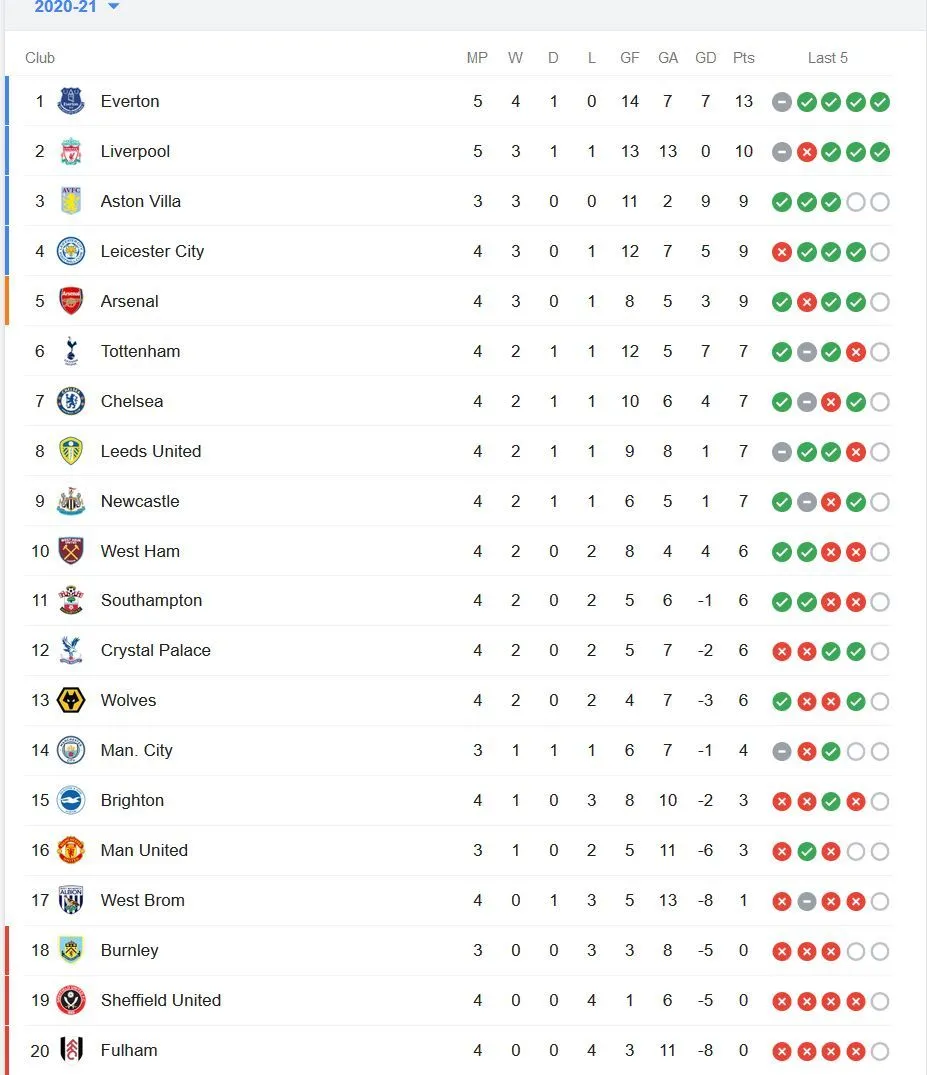This screenshot has width=927, height=1075.
Task: Select the Wolves club badge
Action: coord(70,701)
